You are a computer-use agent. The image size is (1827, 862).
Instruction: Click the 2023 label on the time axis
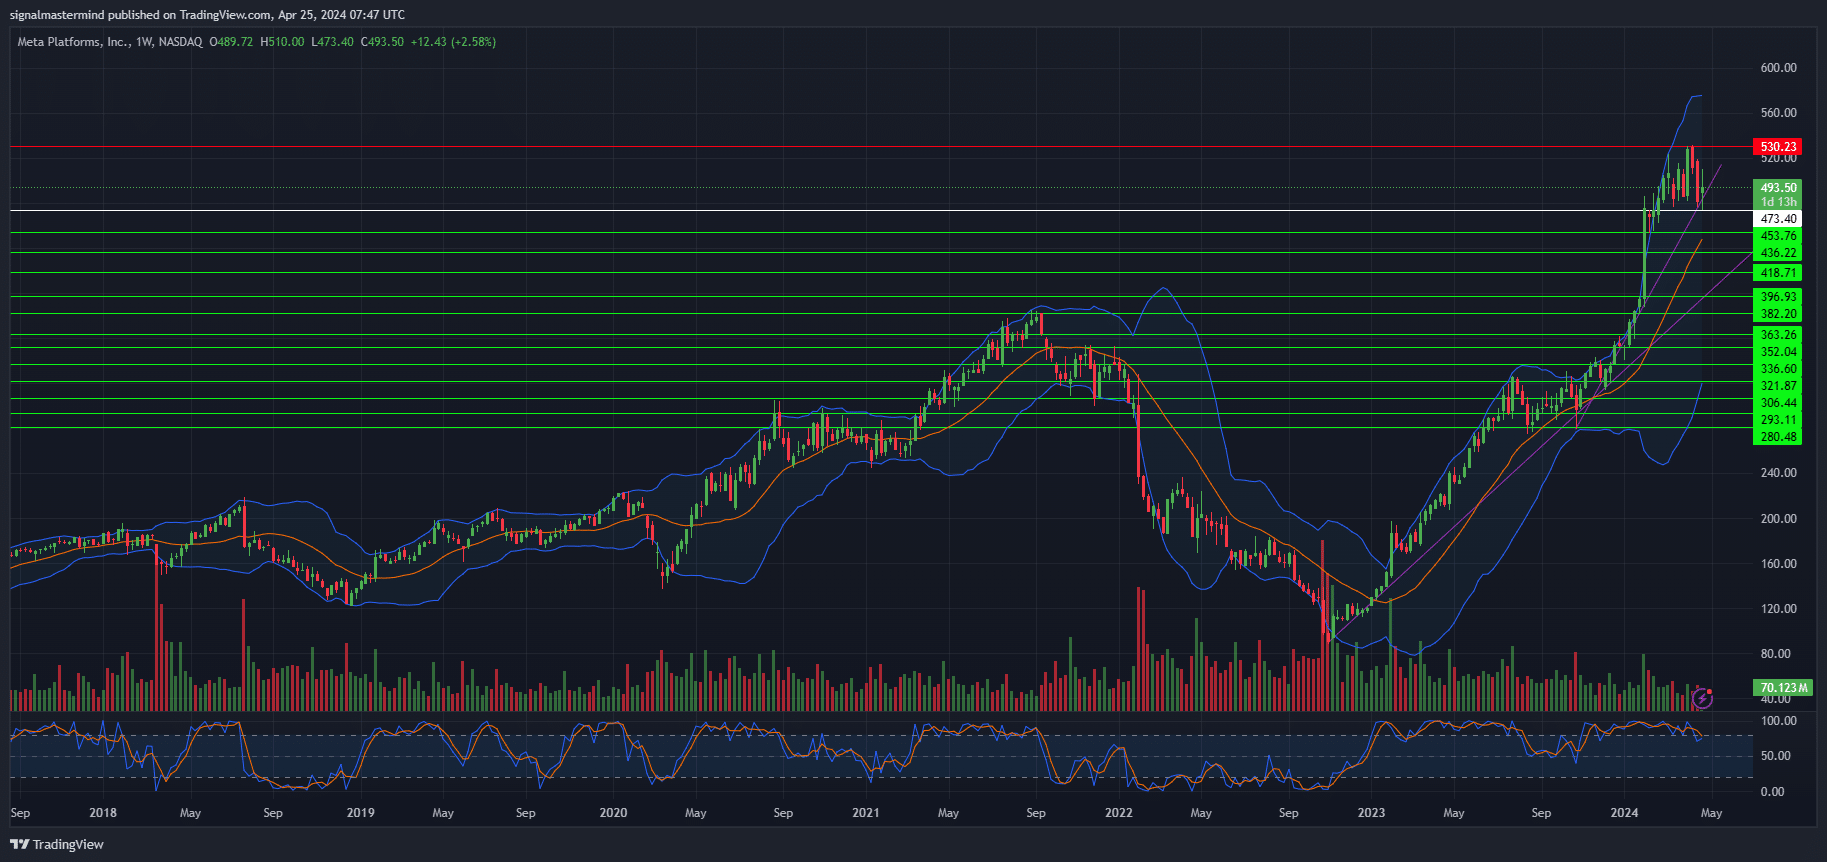point(1371,813)
